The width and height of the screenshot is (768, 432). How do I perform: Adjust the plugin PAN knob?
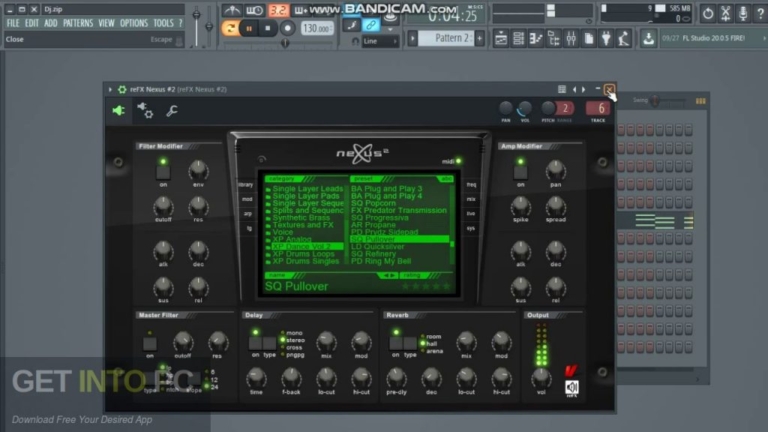pos(505,108)
